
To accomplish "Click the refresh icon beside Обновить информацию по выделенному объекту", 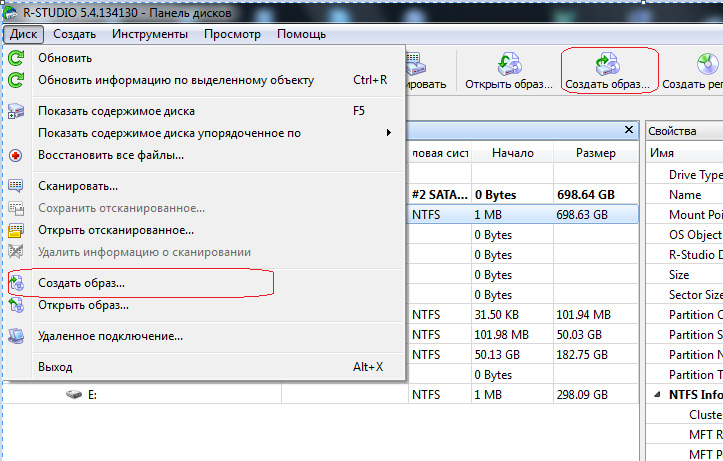I will coord(16,80).
